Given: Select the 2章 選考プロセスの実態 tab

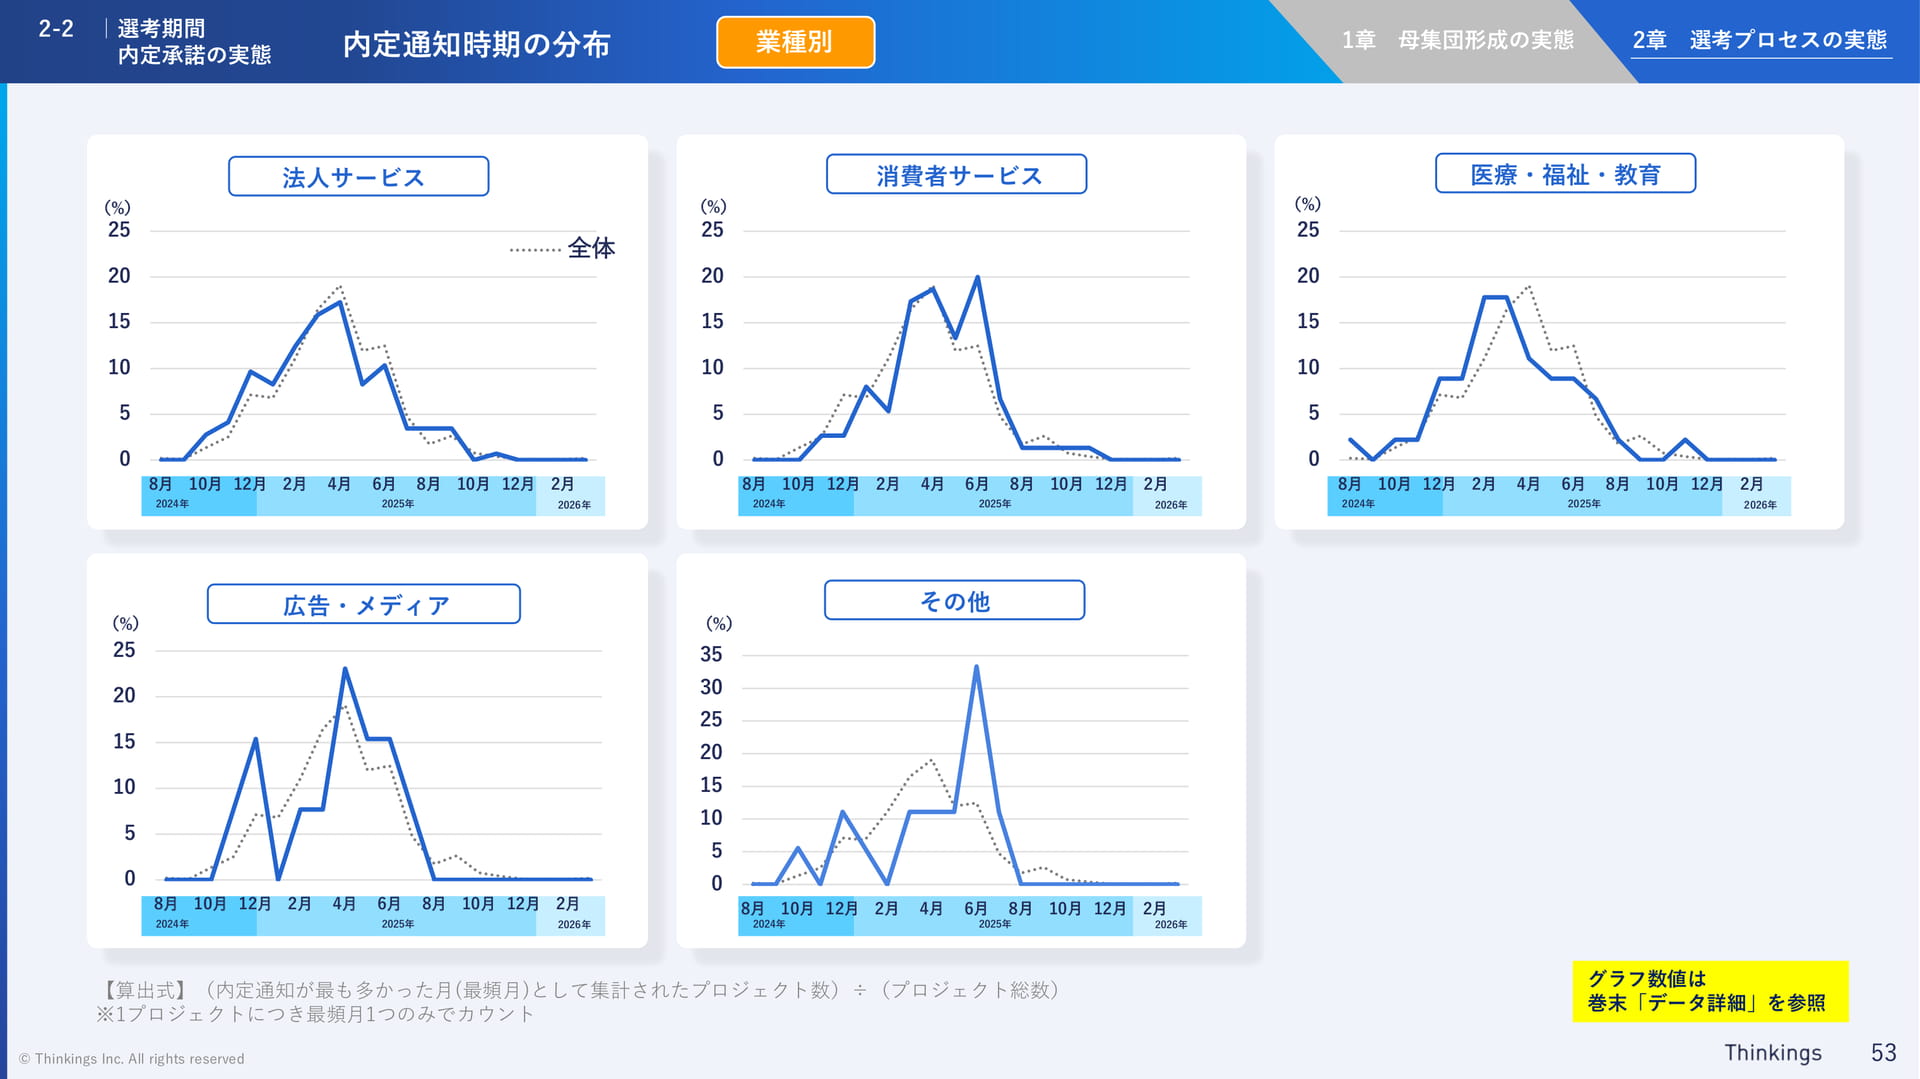Looking at the screenshot, I should 1760,40.
